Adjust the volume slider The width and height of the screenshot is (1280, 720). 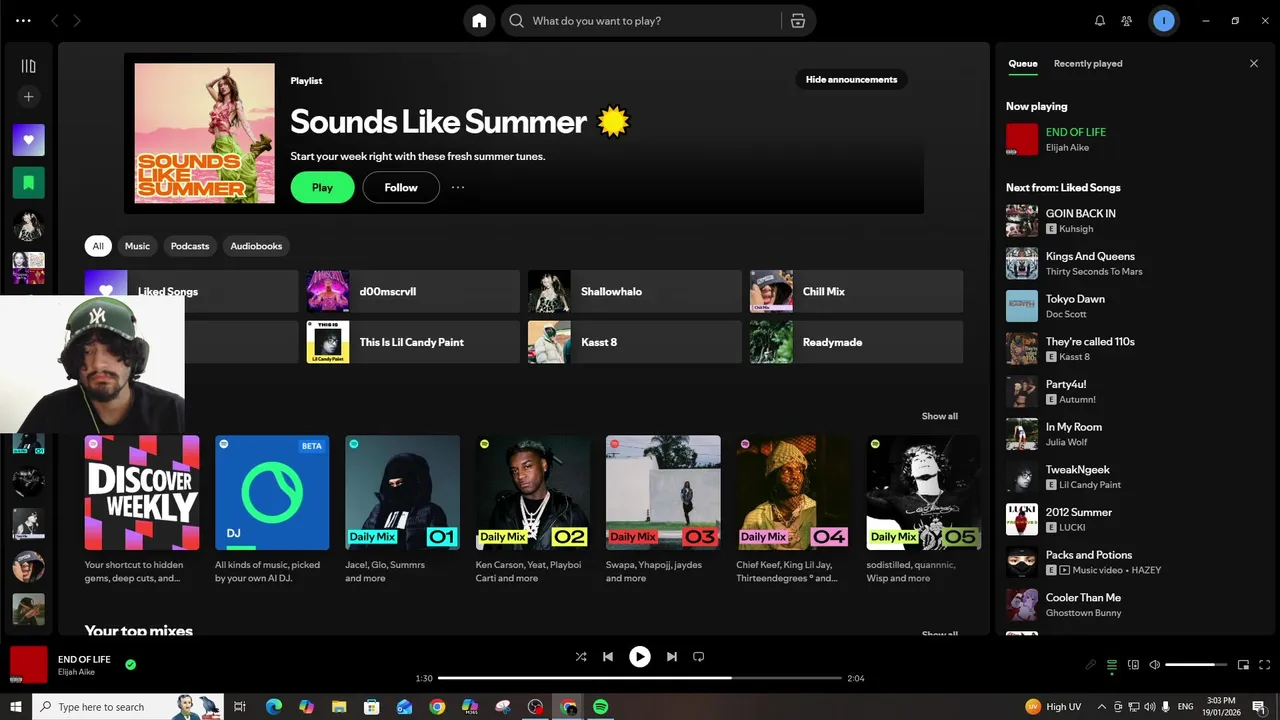pyautogui.click(x=1196, y=665)
